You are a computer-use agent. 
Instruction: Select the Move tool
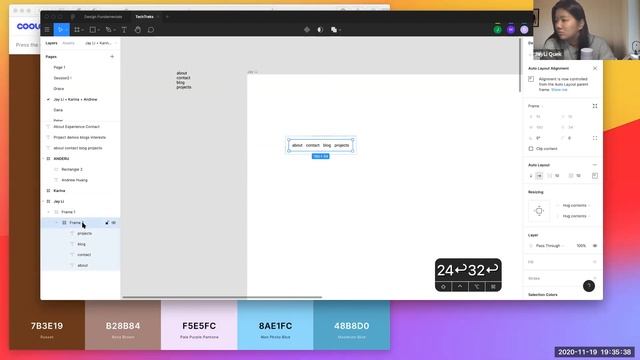(61, 29)
